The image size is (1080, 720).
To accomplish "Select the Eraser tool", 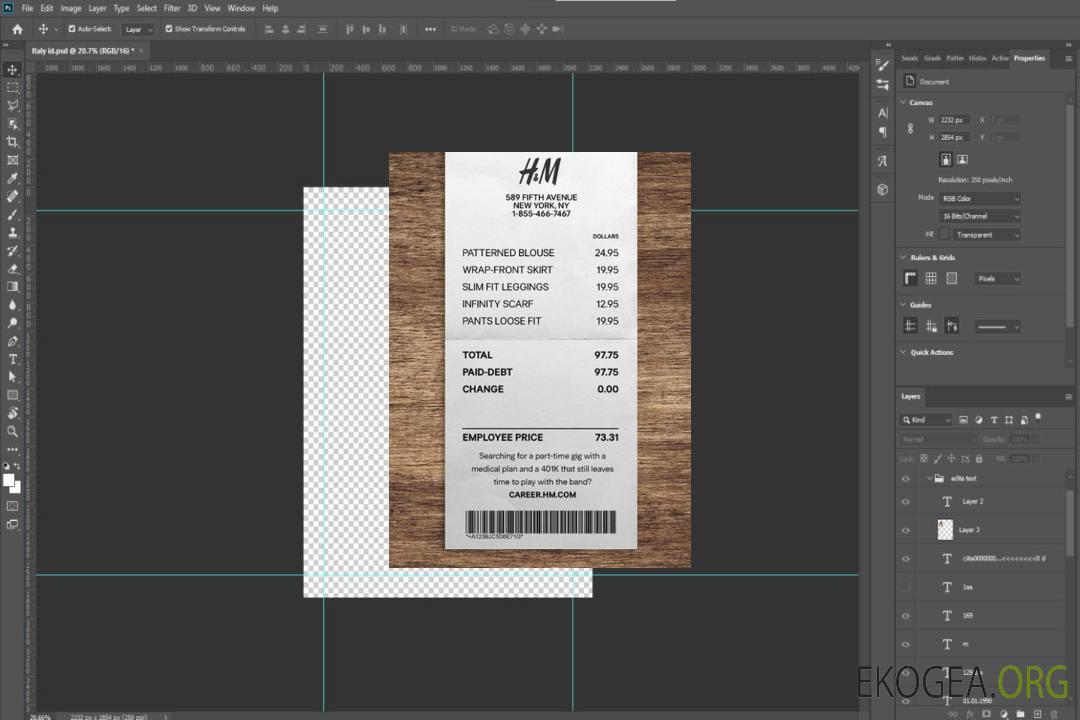I will pyautogui.click(x=12, y=269).
